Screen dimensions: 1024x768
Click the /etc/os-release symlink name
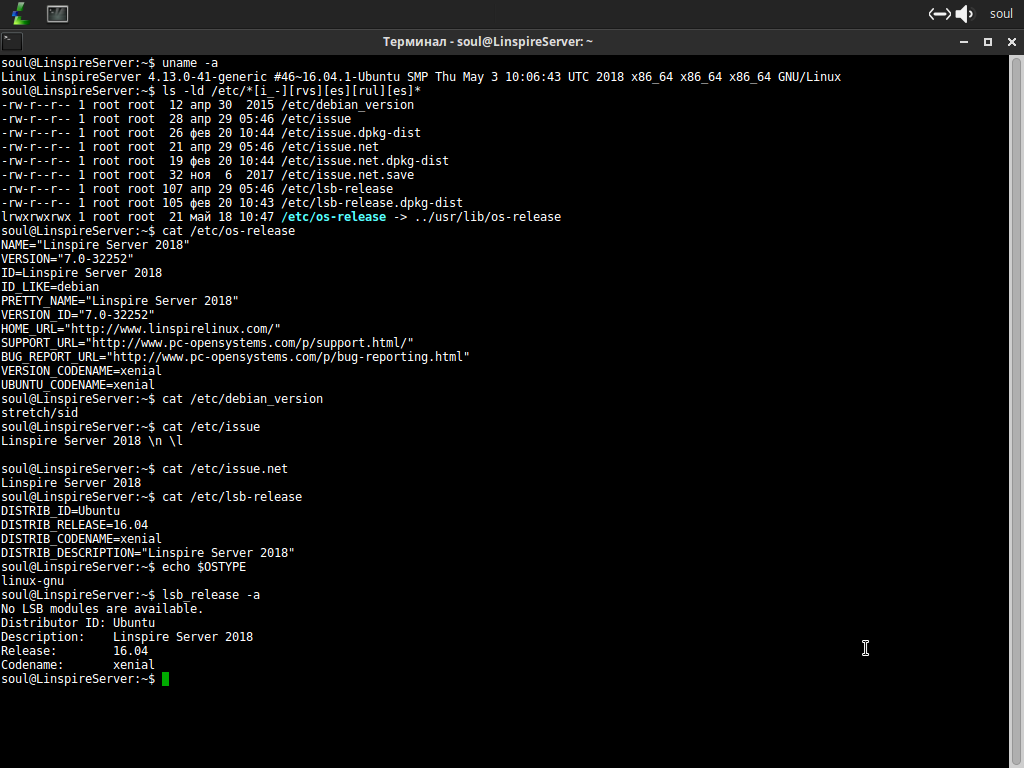tap(334, 217)
